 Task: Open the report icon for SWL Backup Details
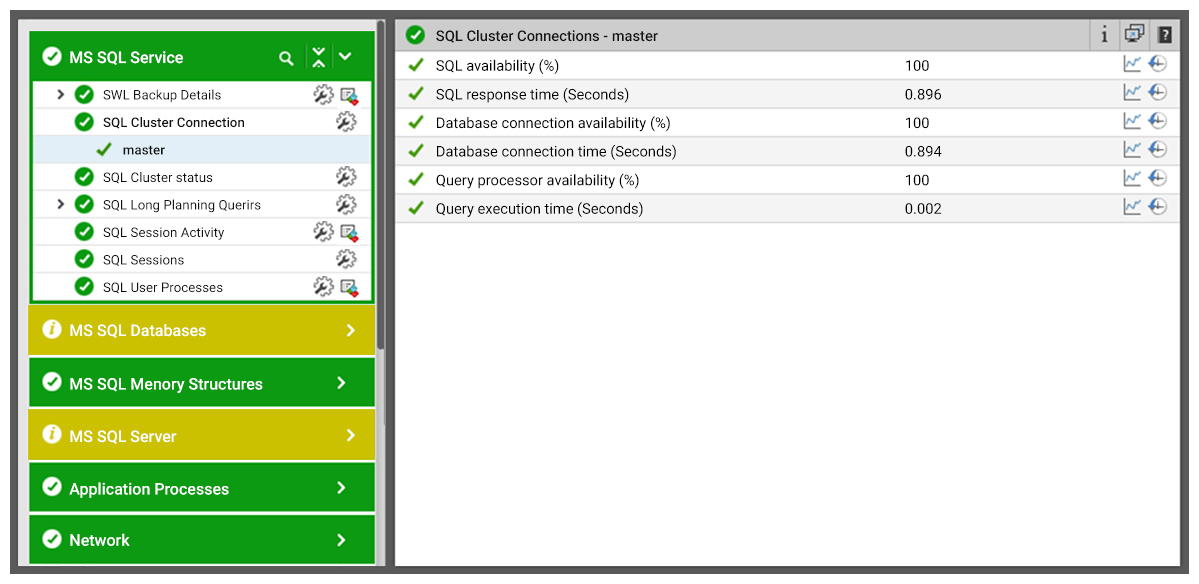point(349,96)
